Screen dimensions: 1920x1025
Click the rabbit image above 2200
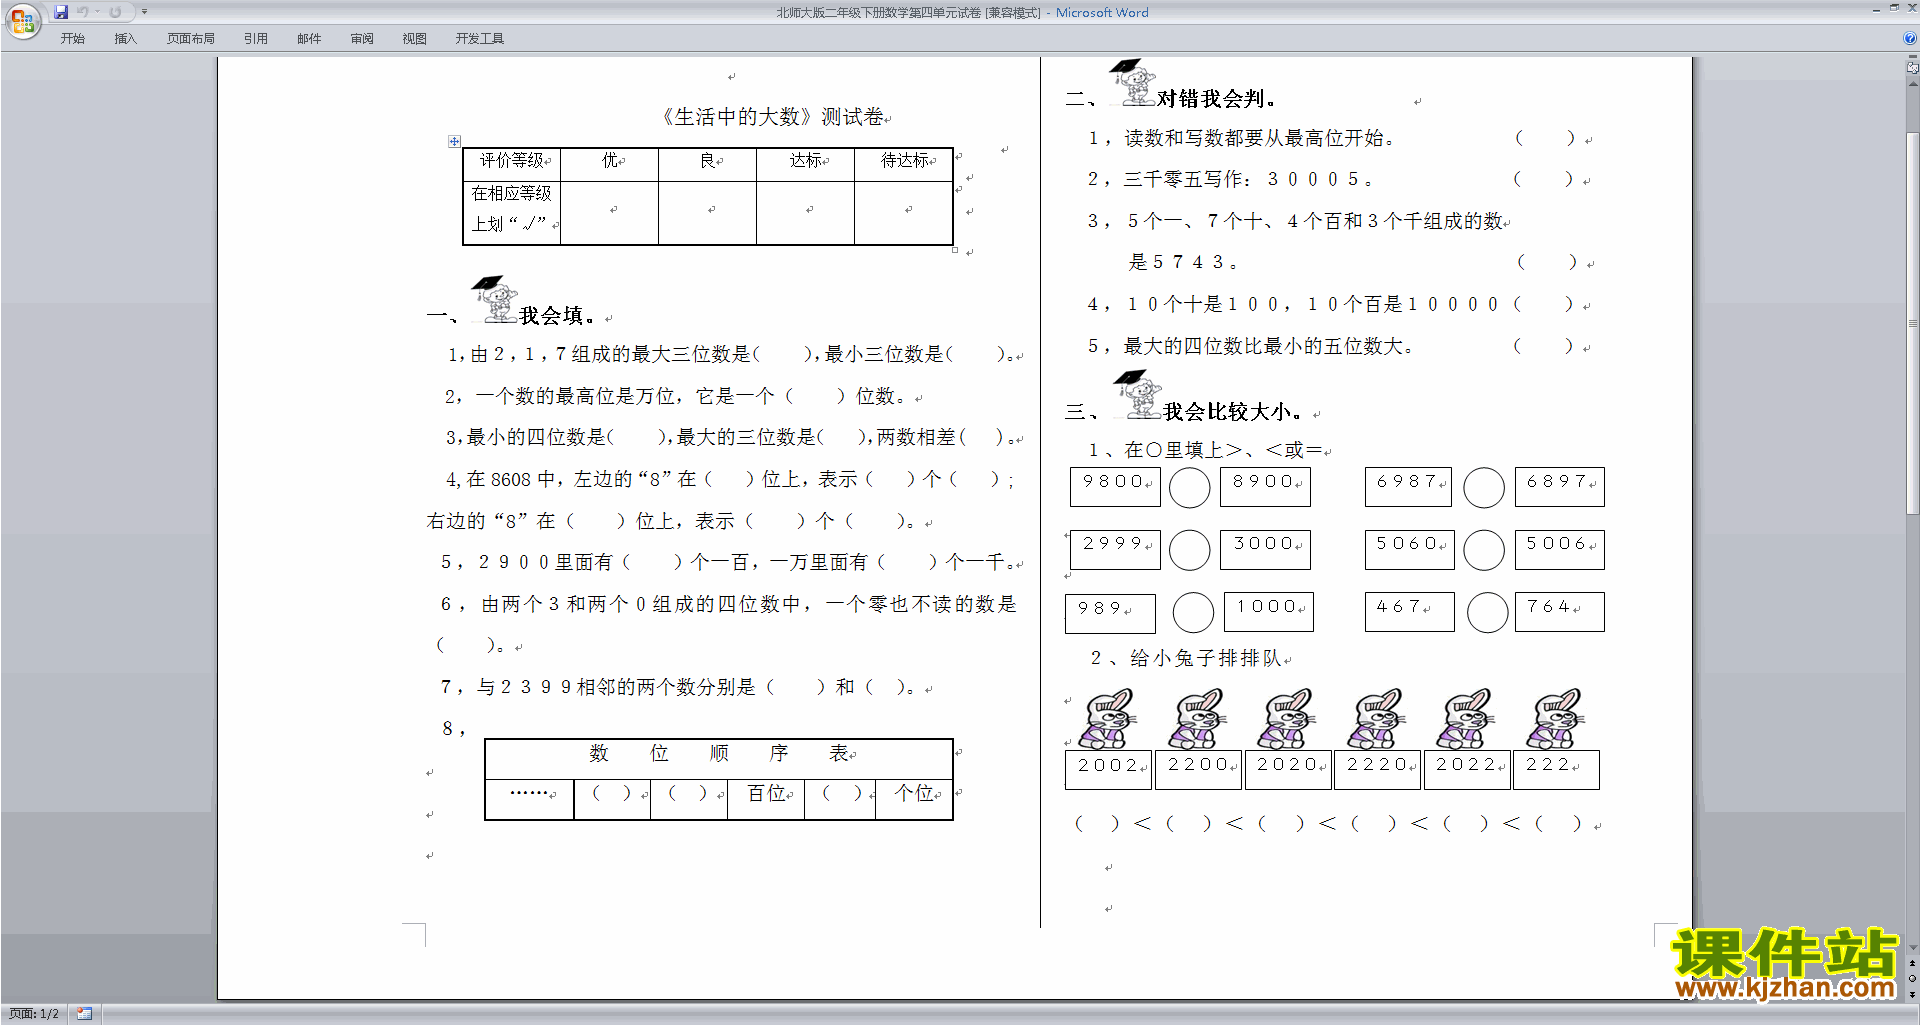1197,718
